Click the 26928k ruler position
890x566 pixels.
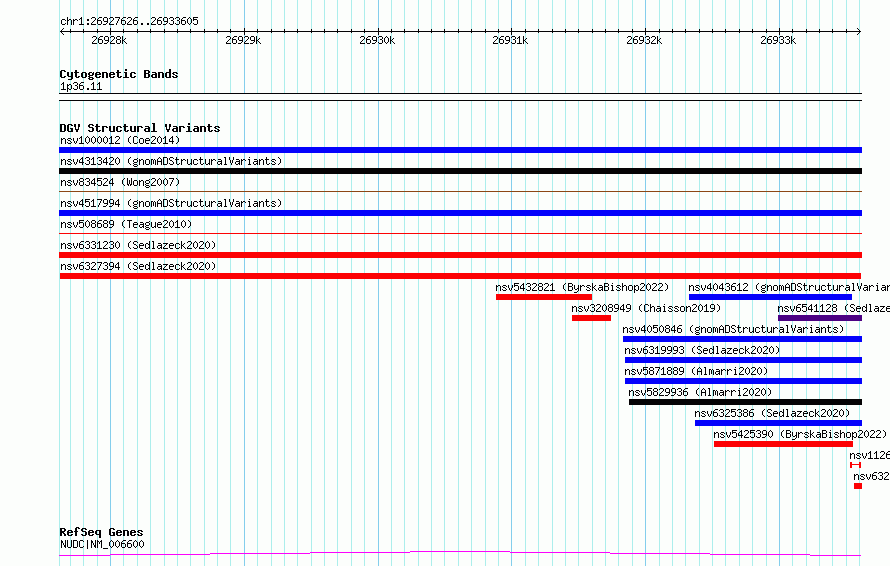109,40
